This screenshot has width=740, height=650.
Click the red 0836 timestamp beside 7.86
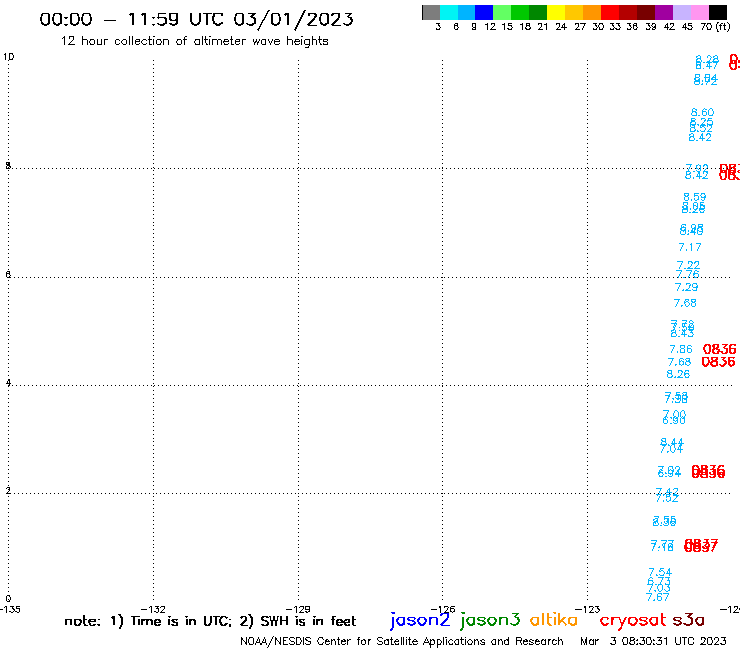point(719,349)
